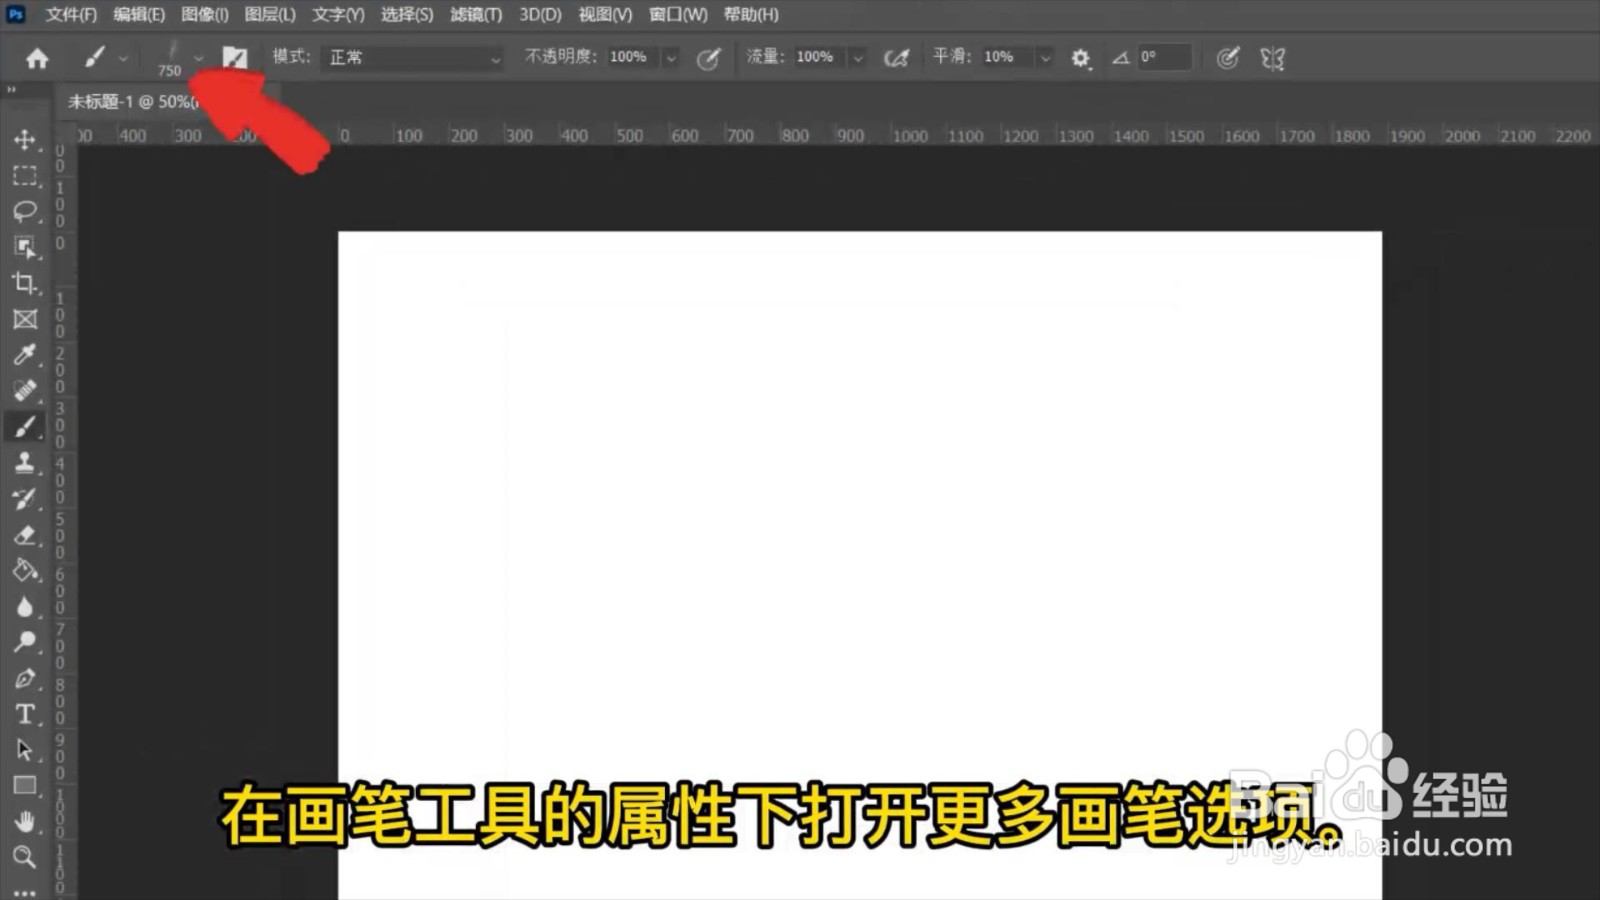Open the 3D(D) menu
This screenshot has height=900, width=1600.
click(x=540, y=14)
